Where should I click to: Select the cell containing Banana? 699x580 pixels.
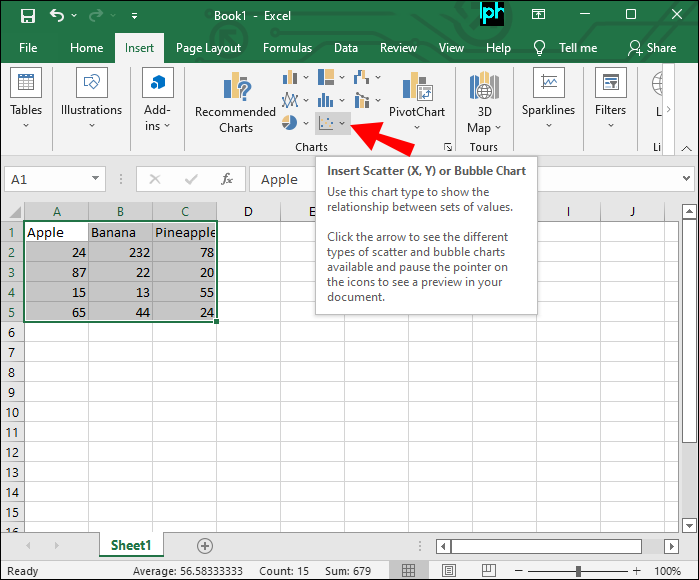click(120, 232)
